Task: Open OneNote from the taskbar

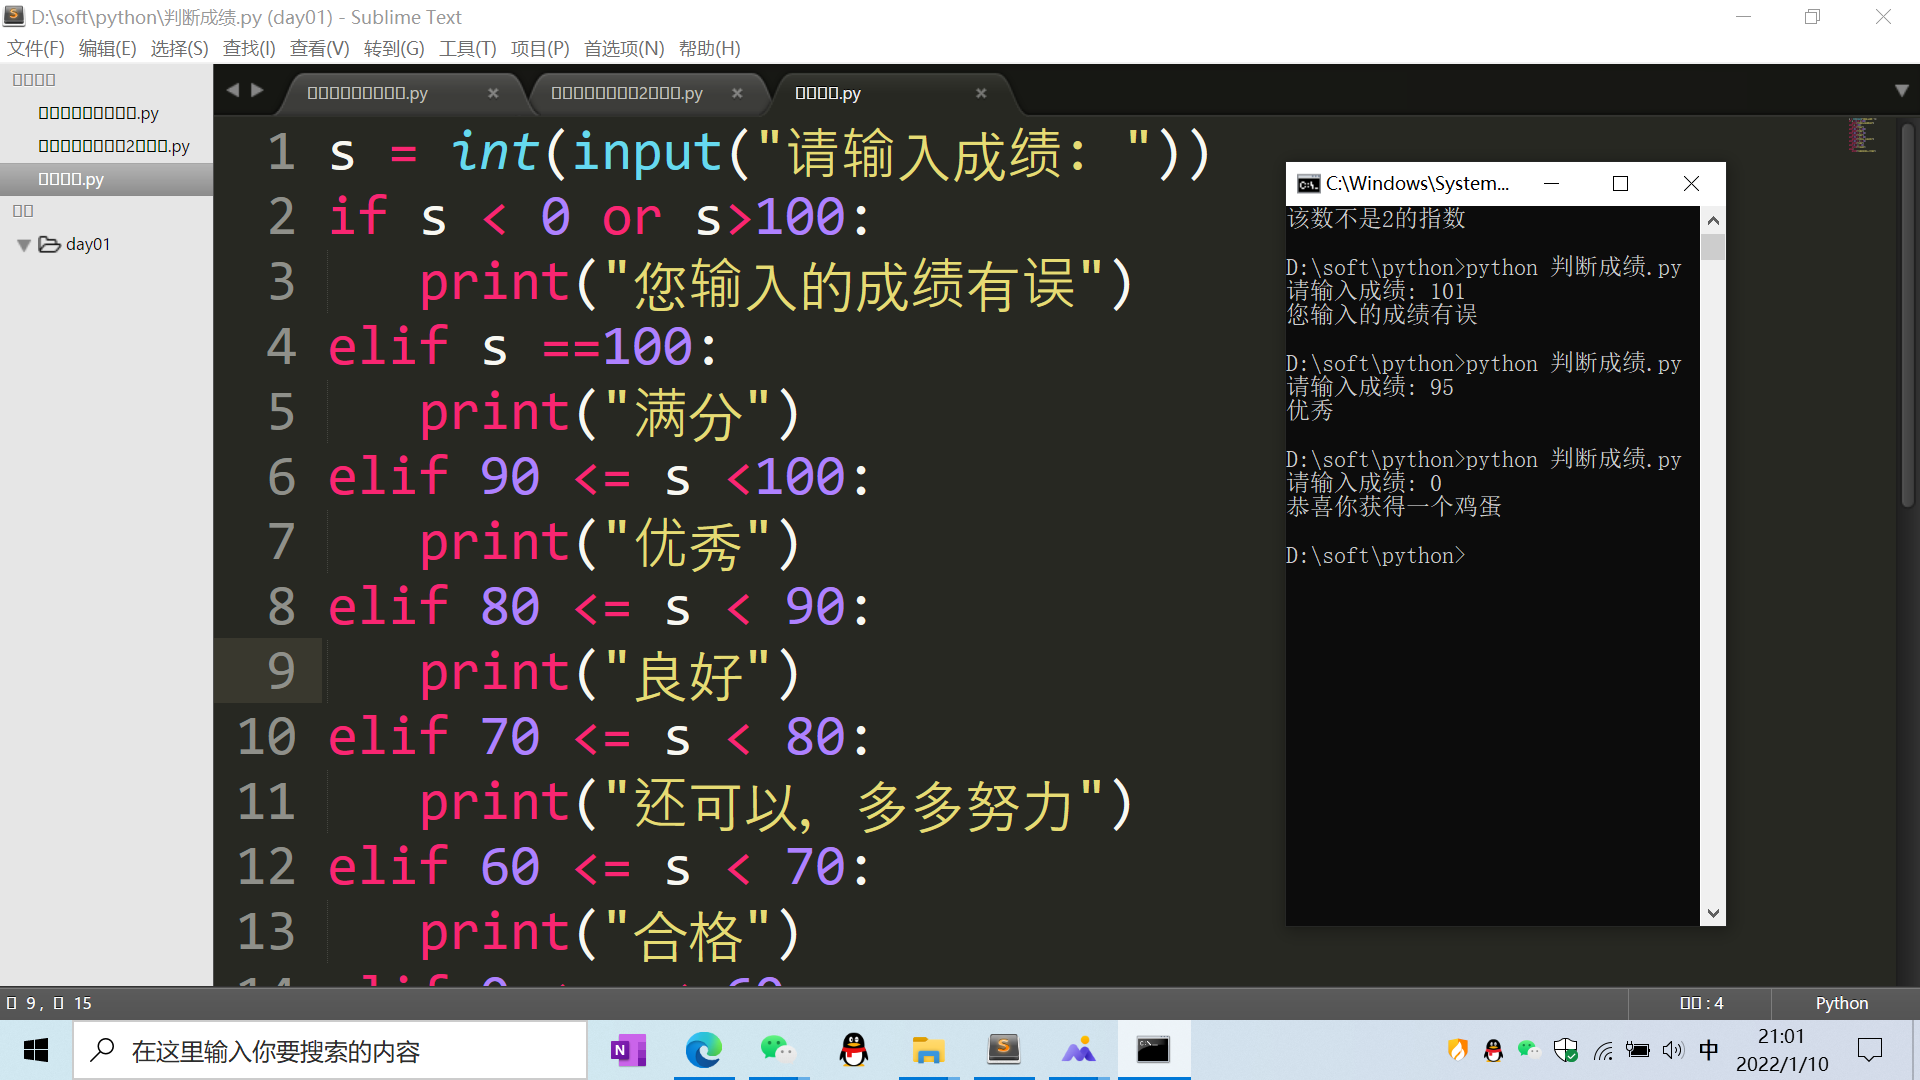Action: point(628,1050)
